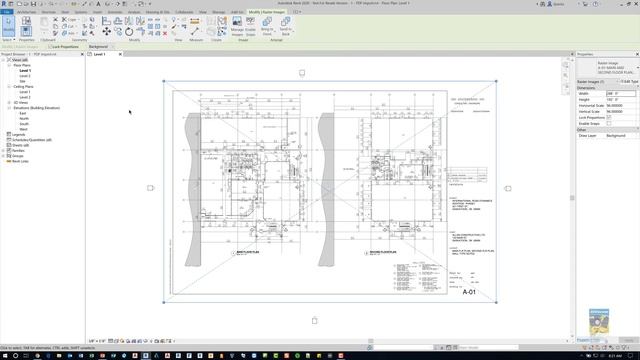640x360 pixels.
Task: Click the Revit application logo
Action: point(4,4)
